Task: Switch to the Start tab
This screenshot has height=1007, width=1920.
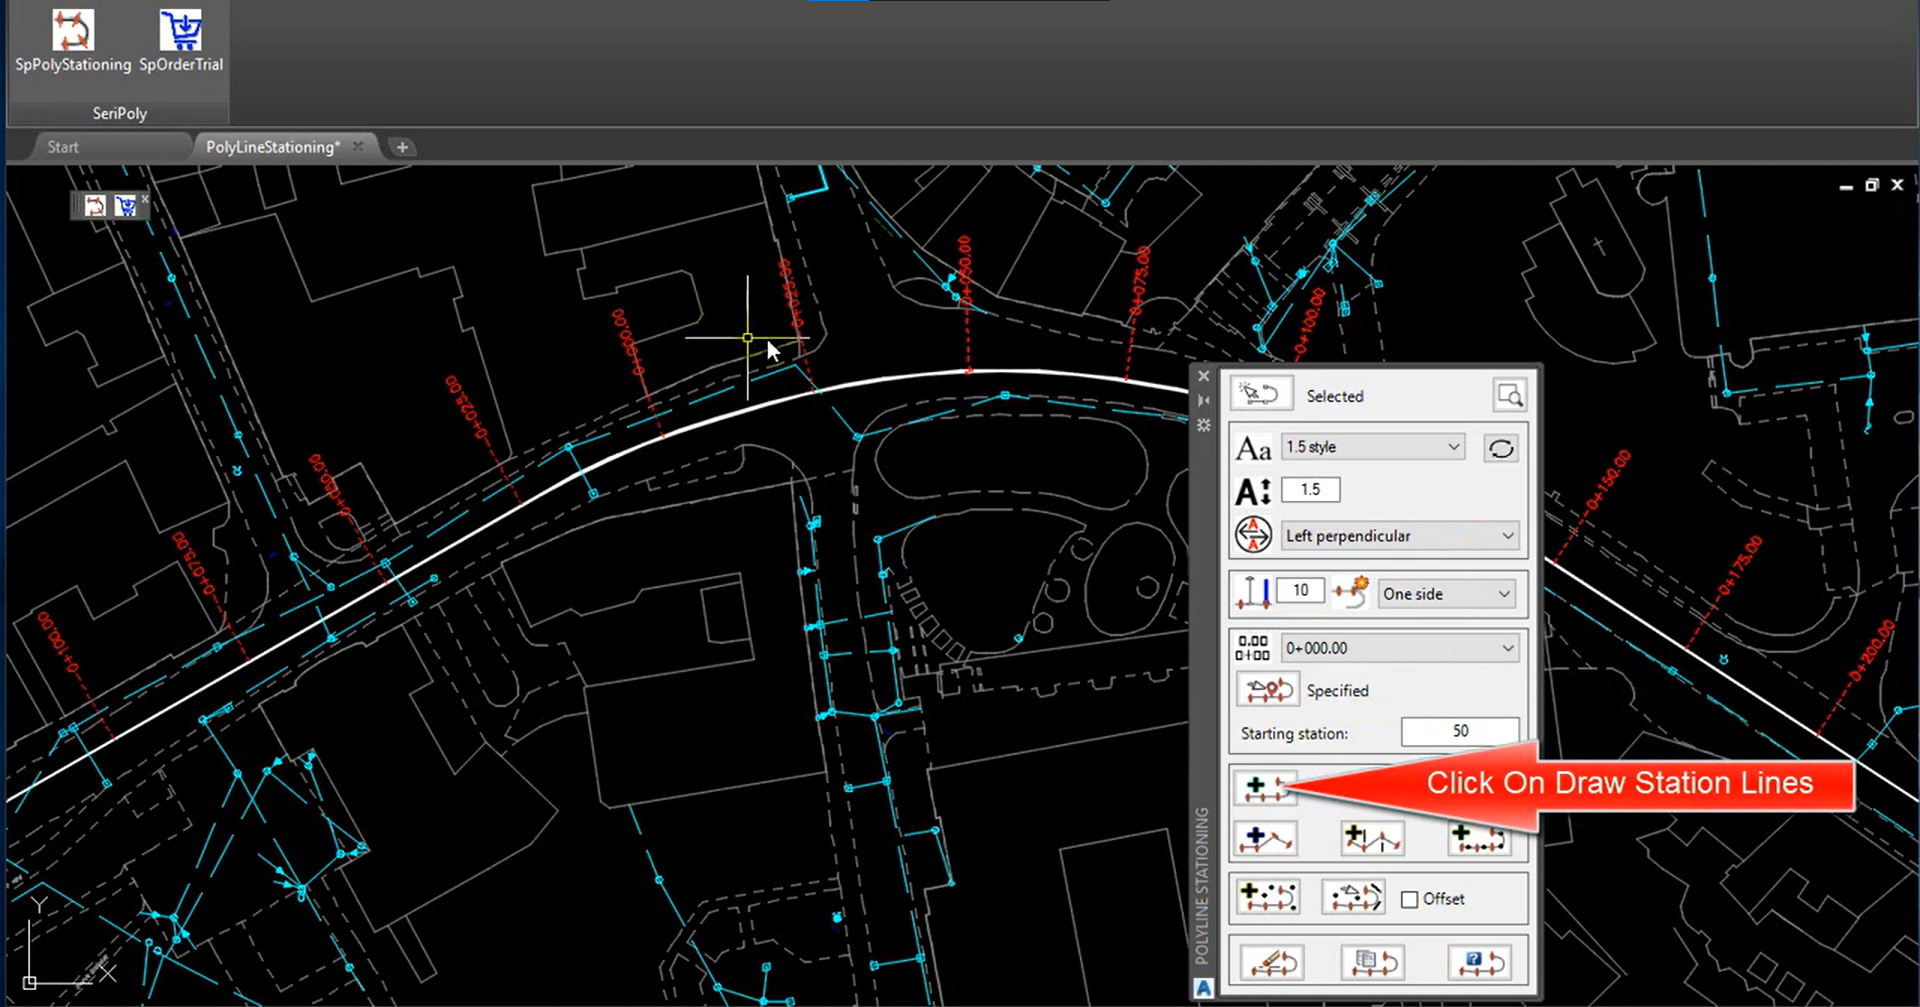Action: 63,147
